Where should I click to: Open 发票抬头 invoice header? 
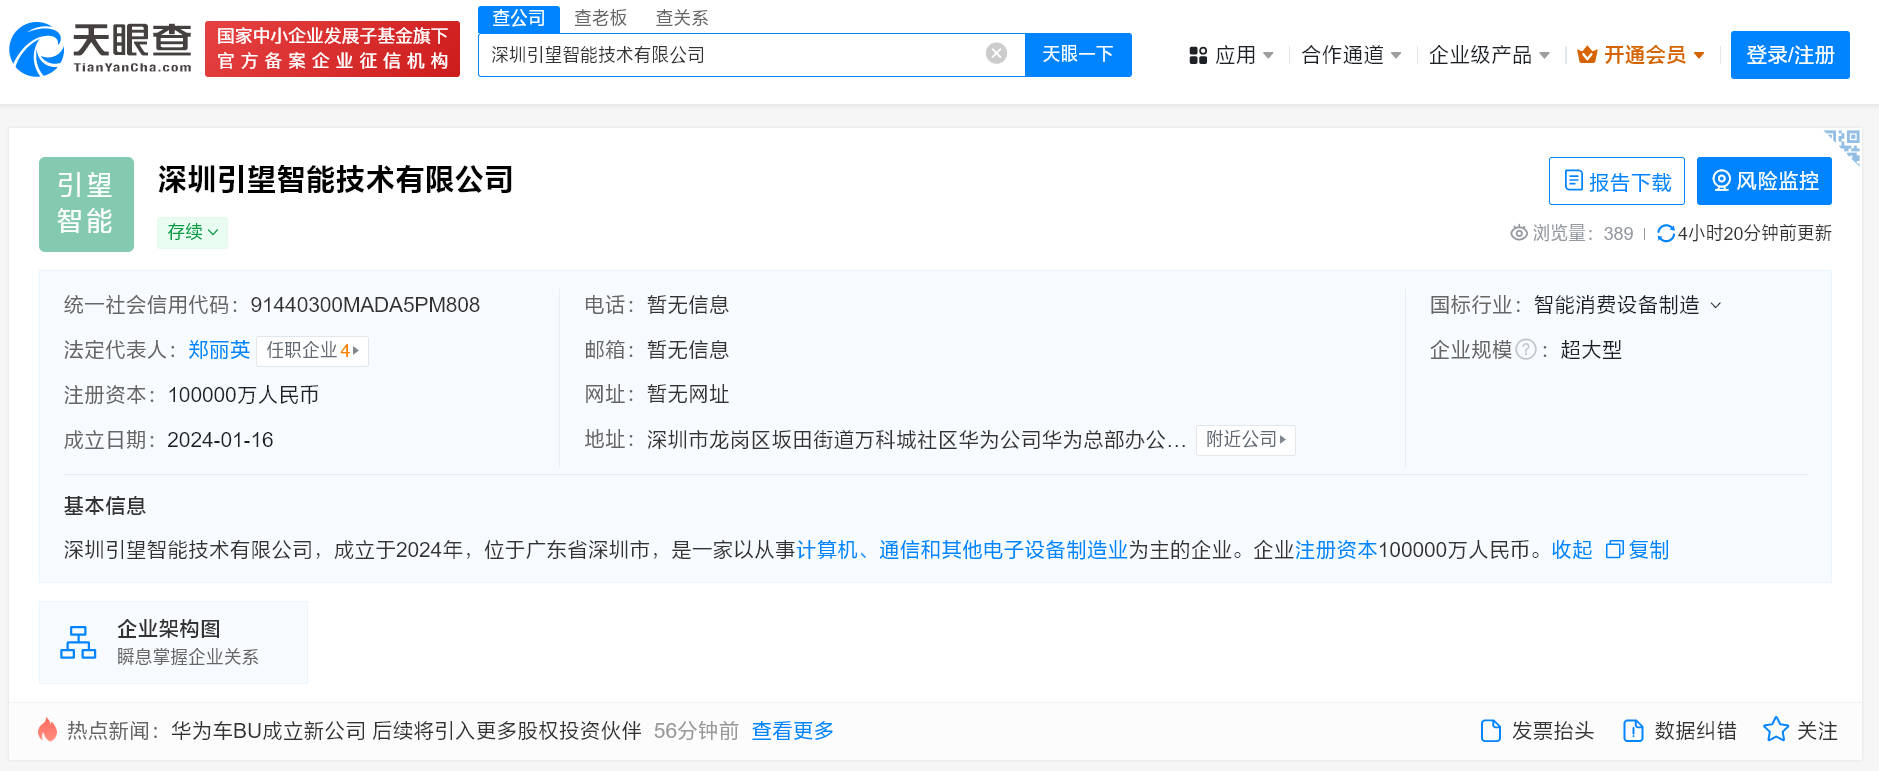click(1537, 731)
